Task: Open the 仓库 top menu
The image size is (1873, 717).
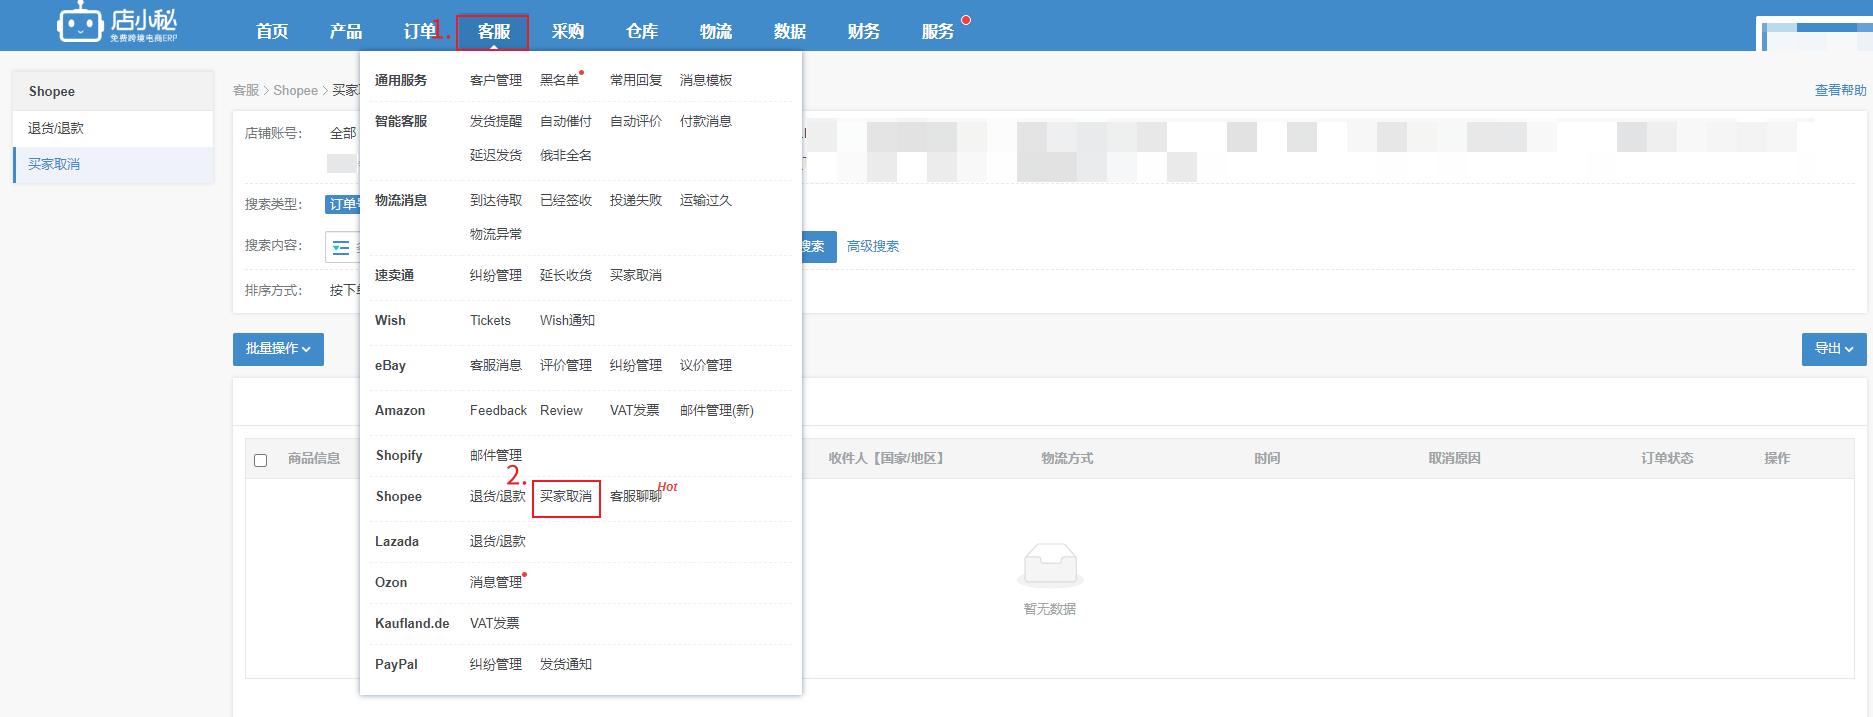Action: click(x=642, y=32)
